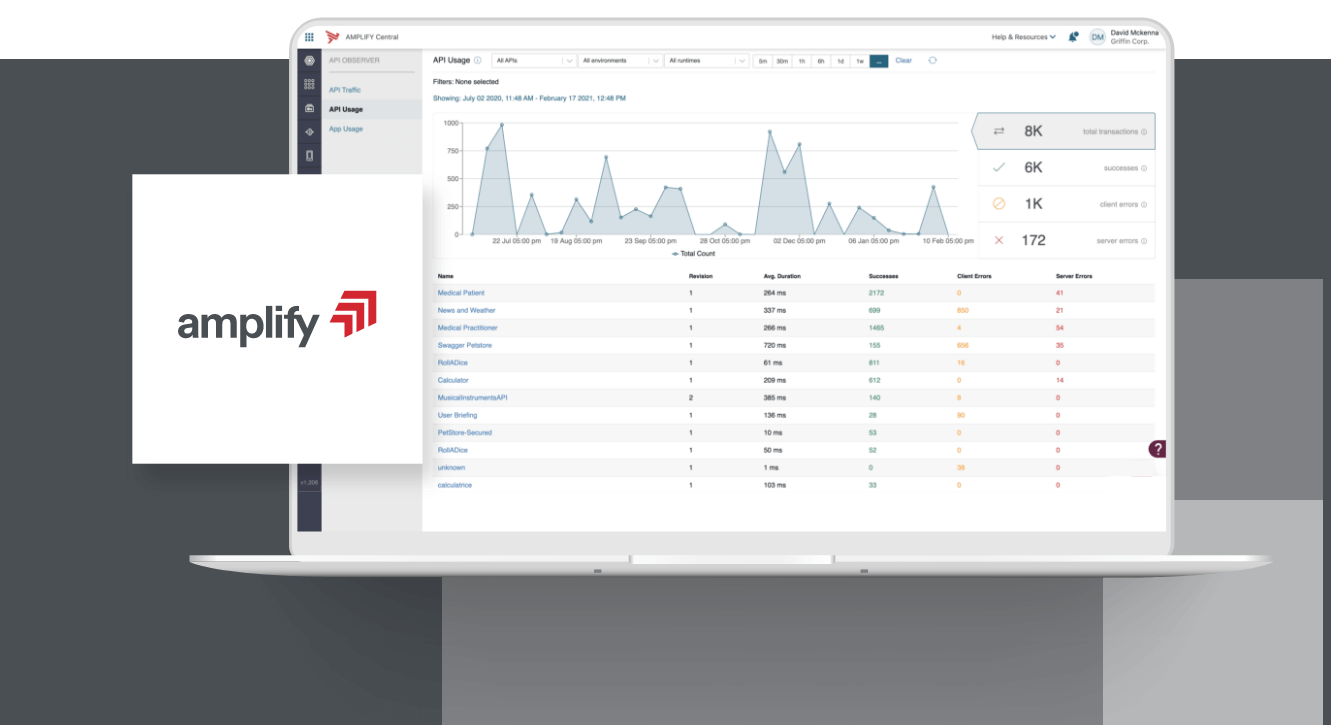Viewport: 1331px width, 725px height.
Task: Click the info icon beside API Usage title
Action: point(478,61)
